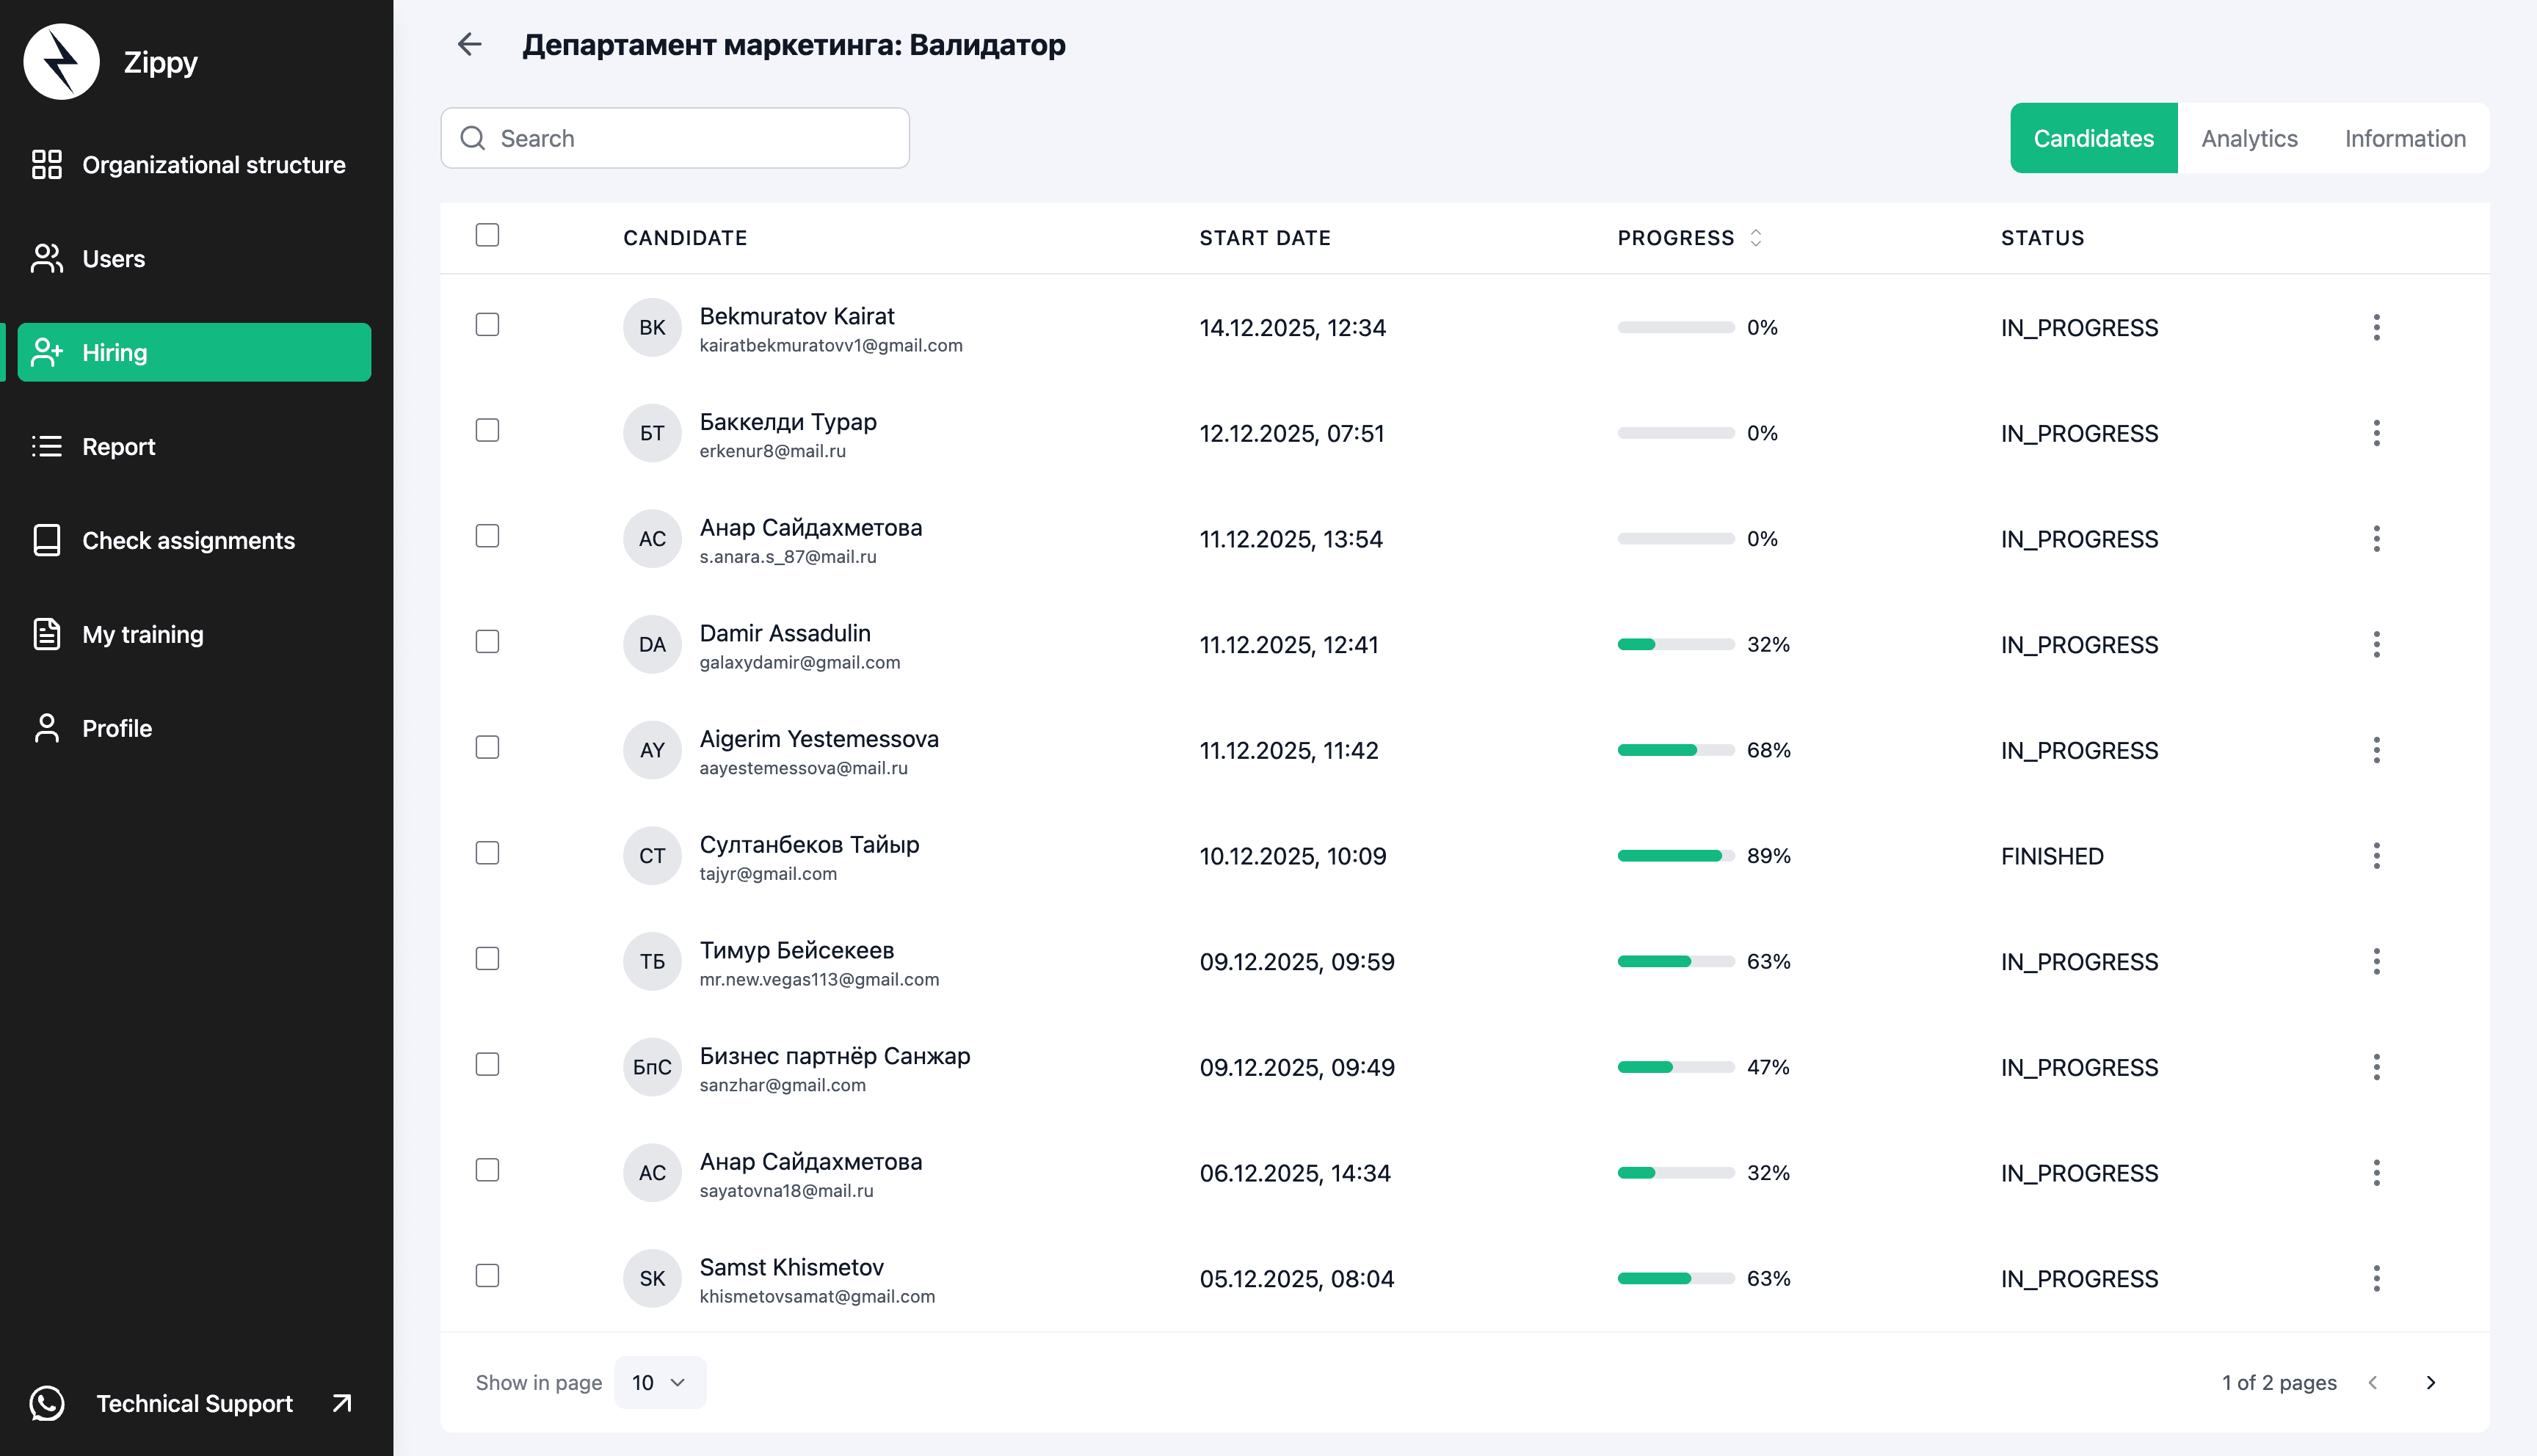The image size is (2537, 1456).
Task: Toggle the select-all checkbox in table header
Action: click(487, 234)
